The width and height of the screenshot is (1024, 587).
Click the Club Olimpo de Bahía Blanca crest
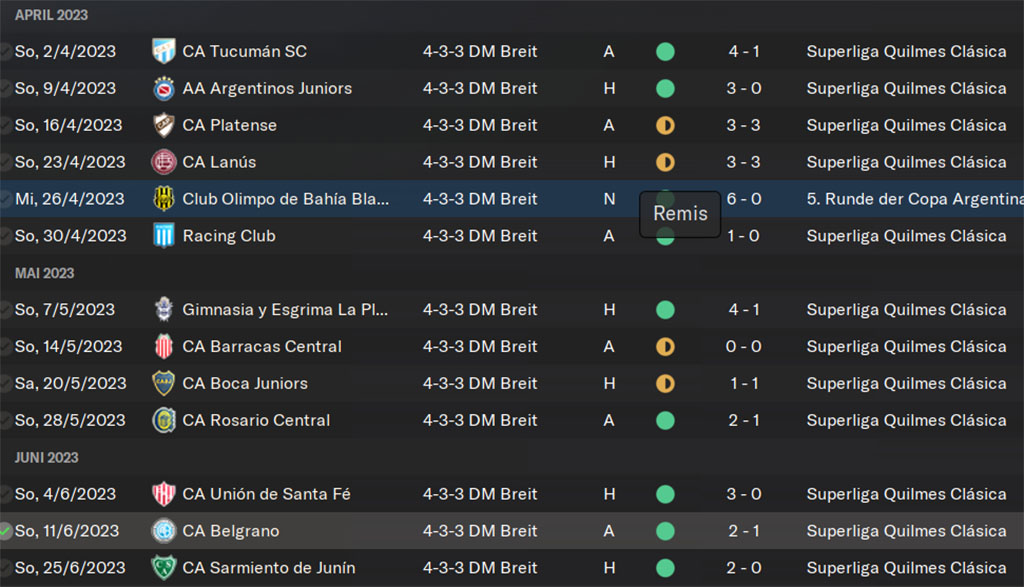(163, 198)
